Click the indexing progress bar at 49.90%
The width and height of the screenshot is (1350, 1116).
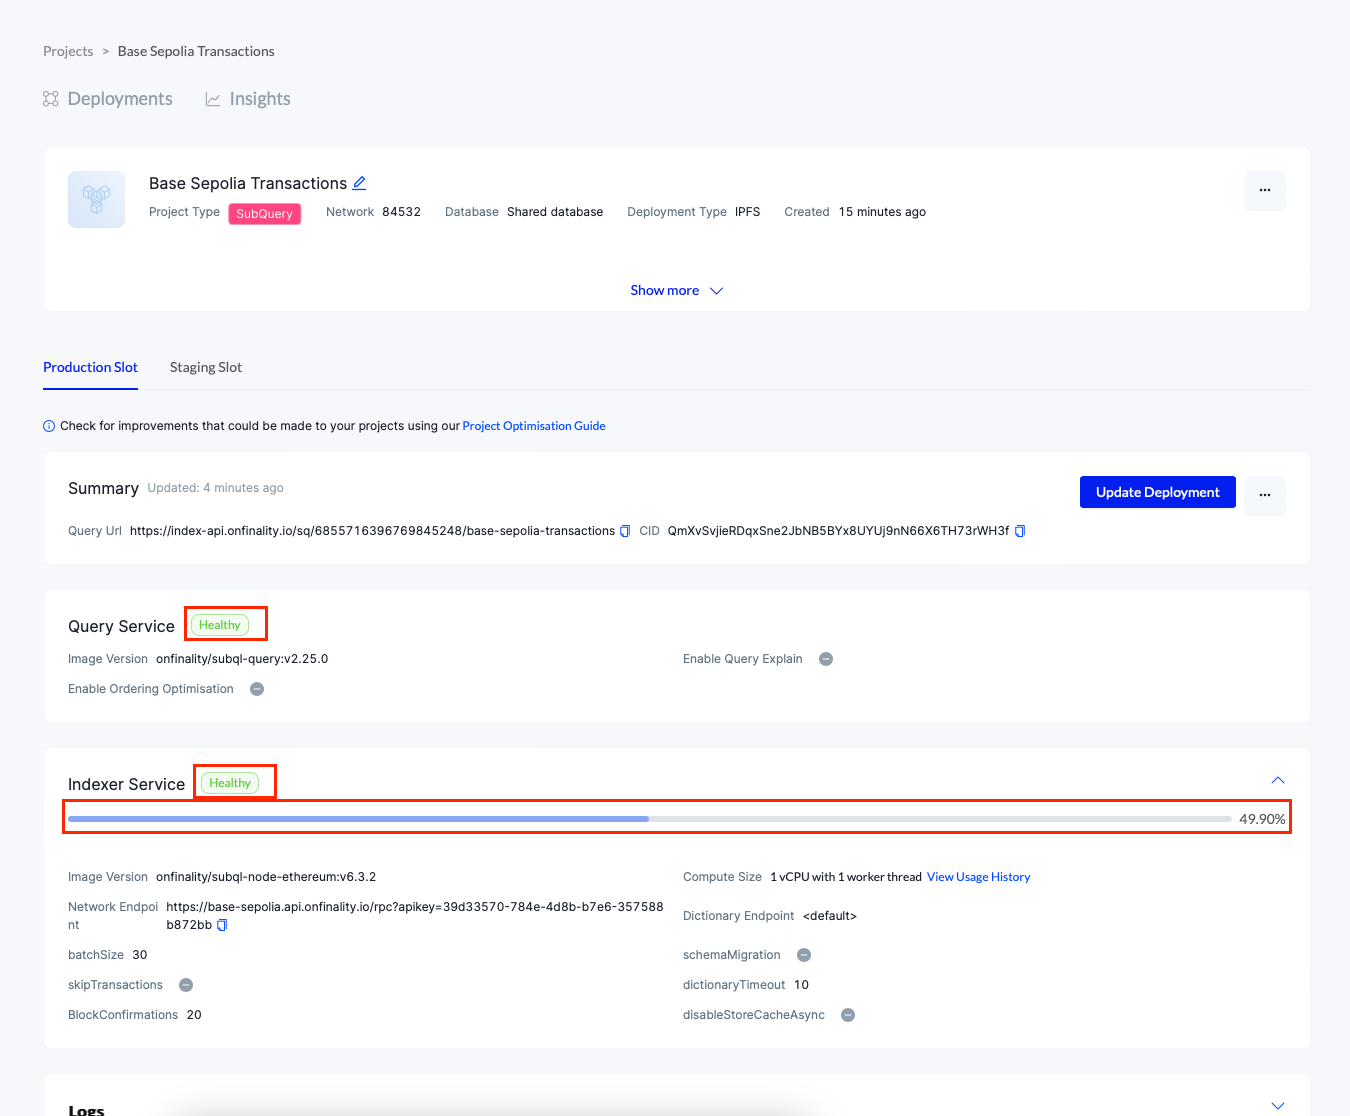pos(650,818)
